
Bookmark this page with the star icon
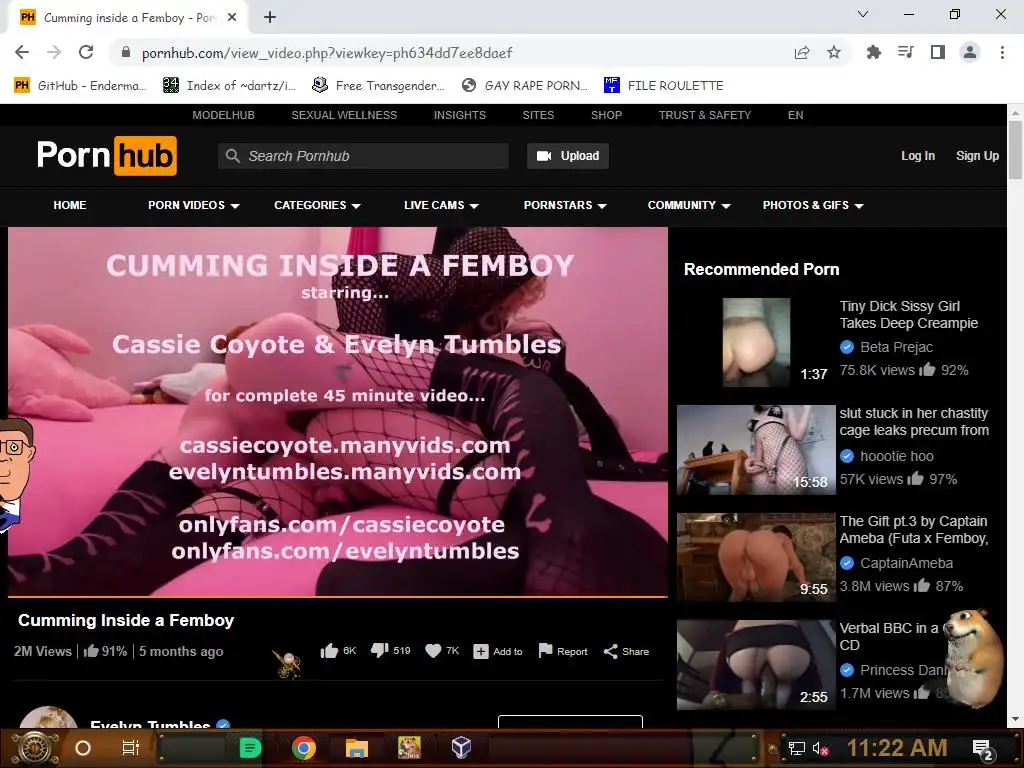834,52
